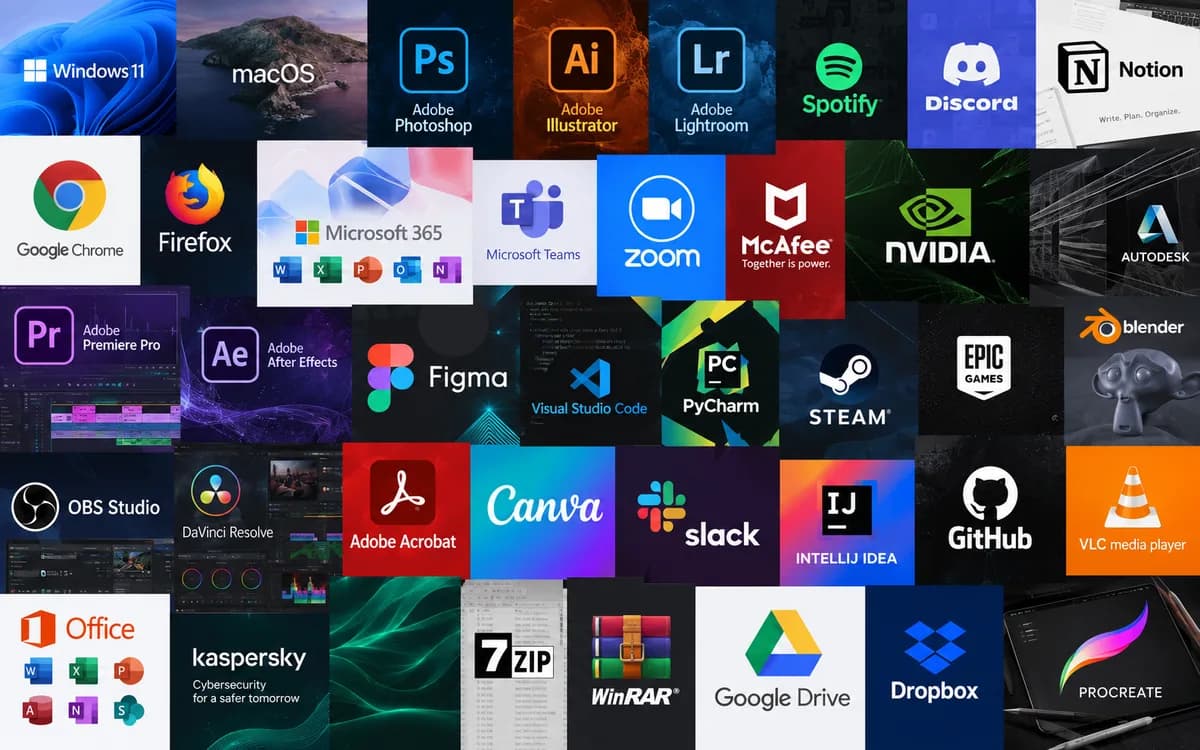Open the Slack hashtag logo

662,505
